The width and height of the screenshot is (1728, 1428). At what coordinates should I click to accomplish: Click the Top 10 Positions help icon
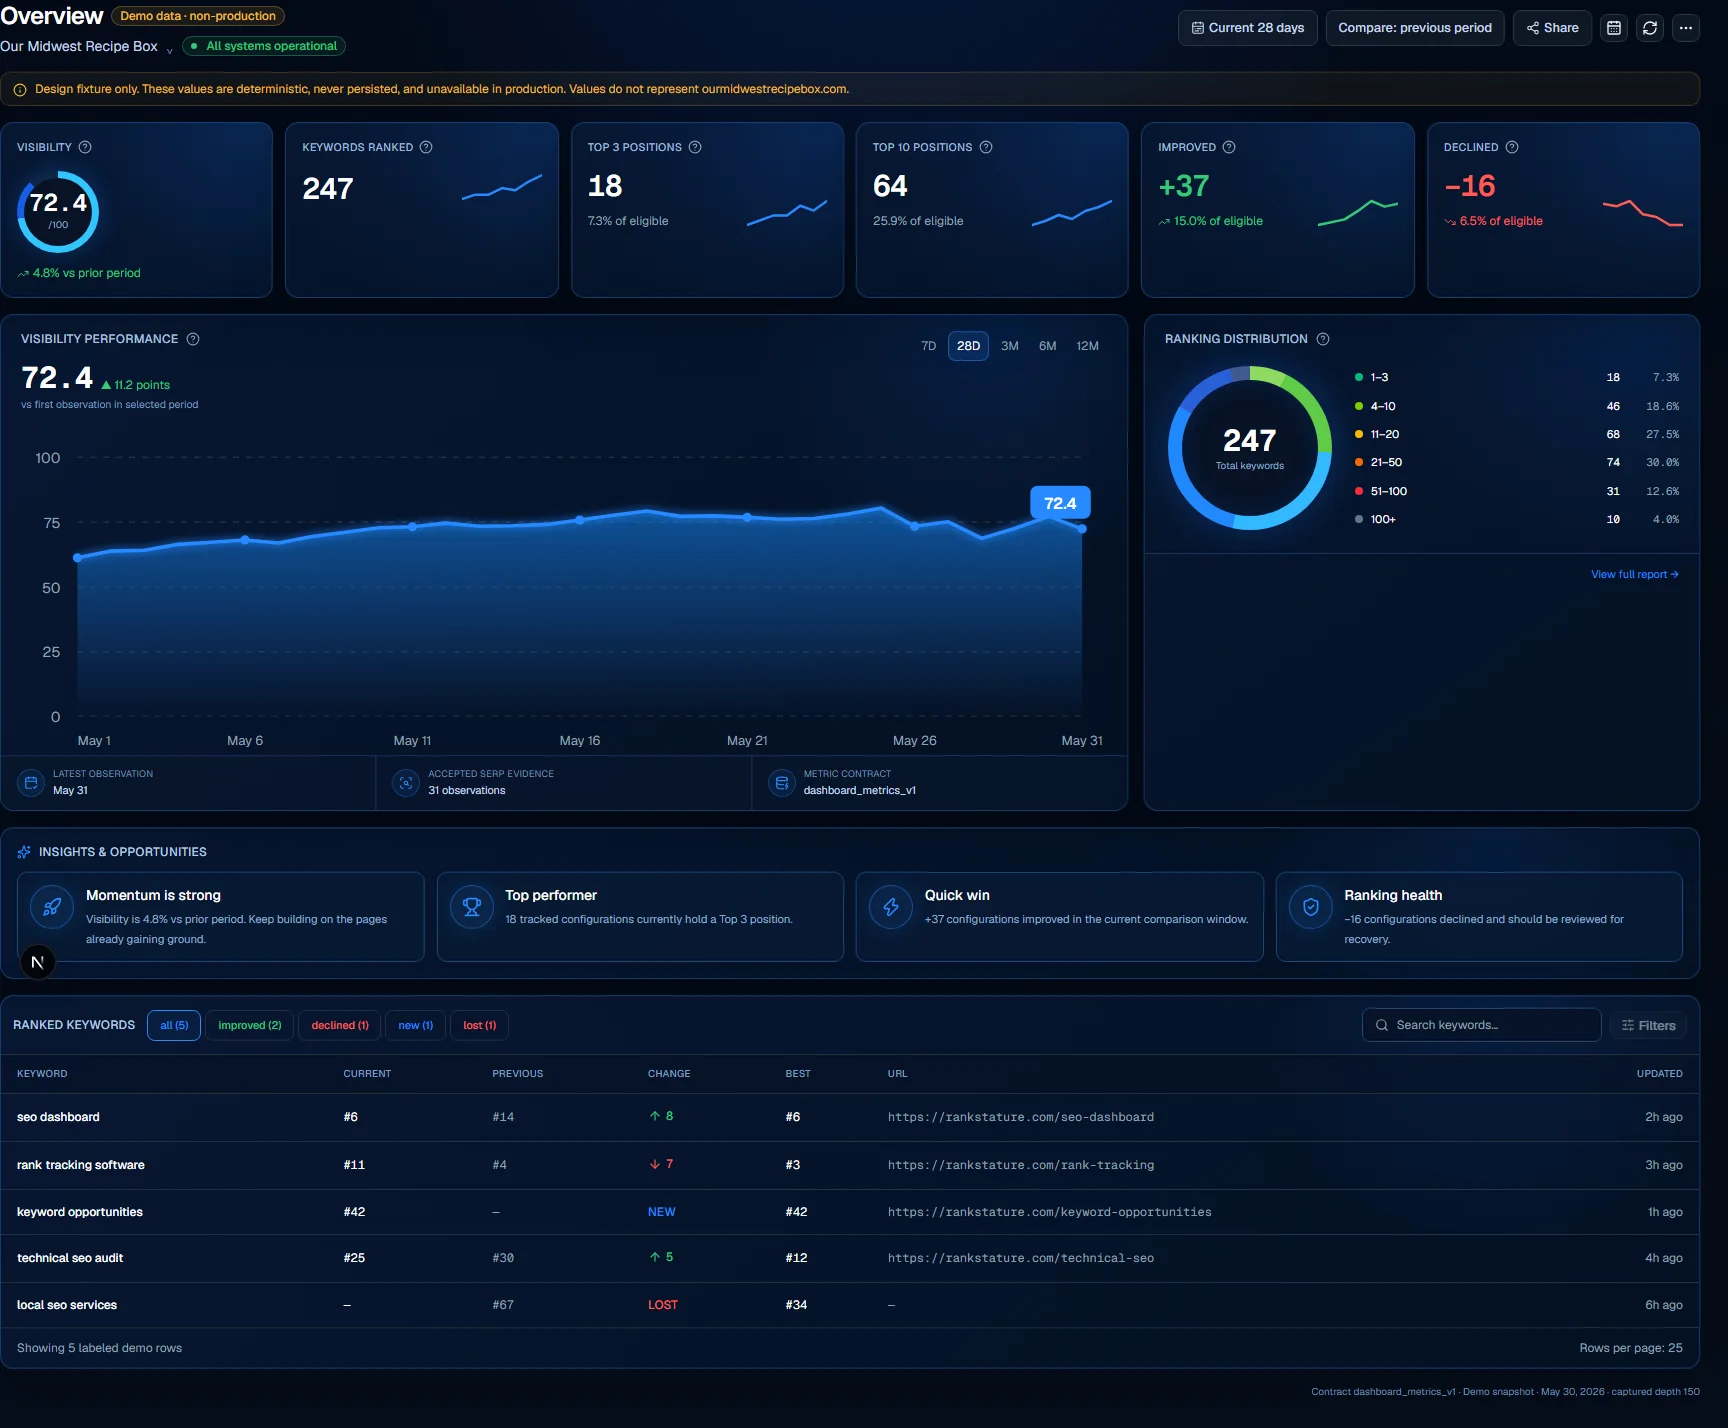click(986, 147)
